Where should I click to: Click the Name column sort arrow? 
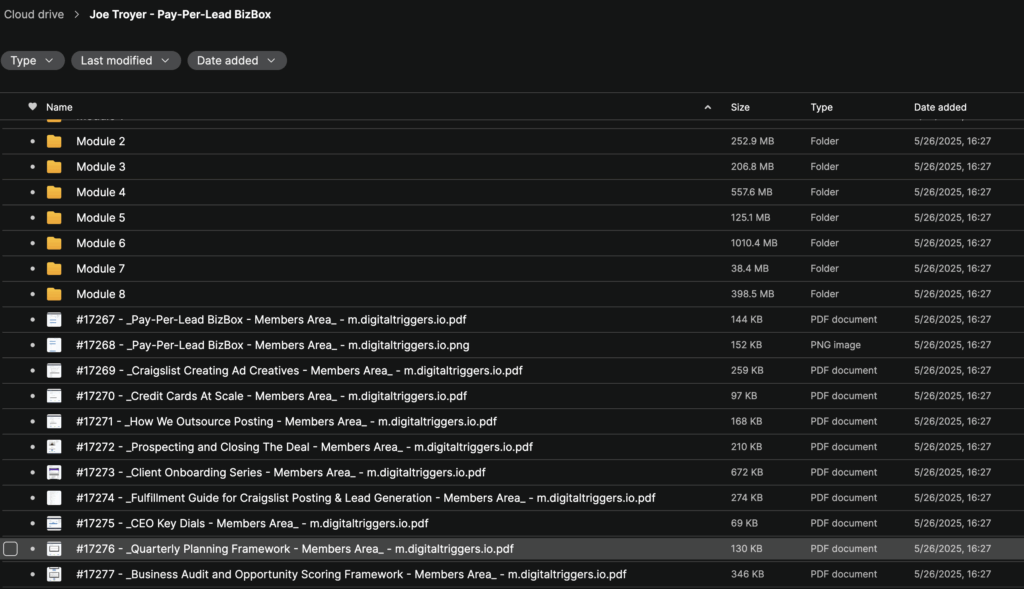pyautogui.click(x=707, y=107)
